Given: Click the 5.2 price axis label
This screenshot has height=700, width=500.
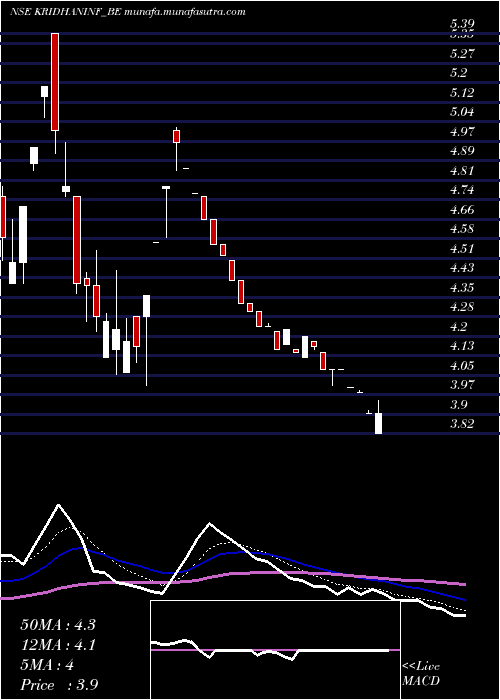Looking at the screenshot, I should (459, 73).
